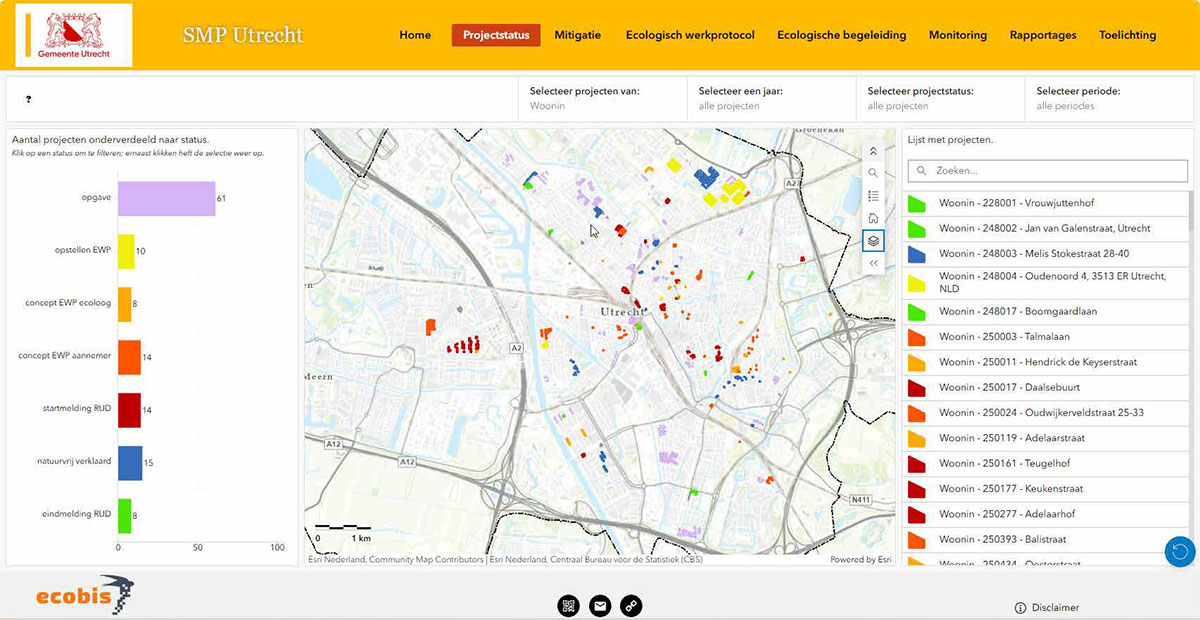1200x620 pixels.
Task: Select project 248002 Jan van Galenstraat
Action: pos(1046,229)
